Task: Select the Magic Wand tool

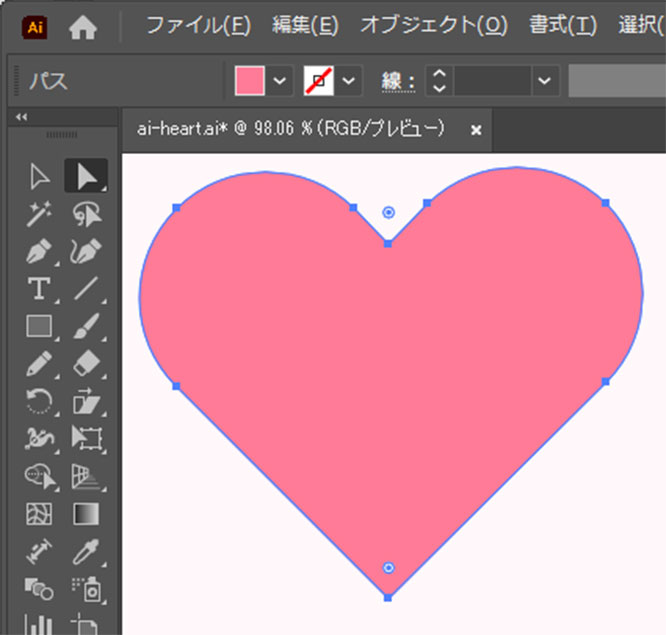Action: (39, 214)
